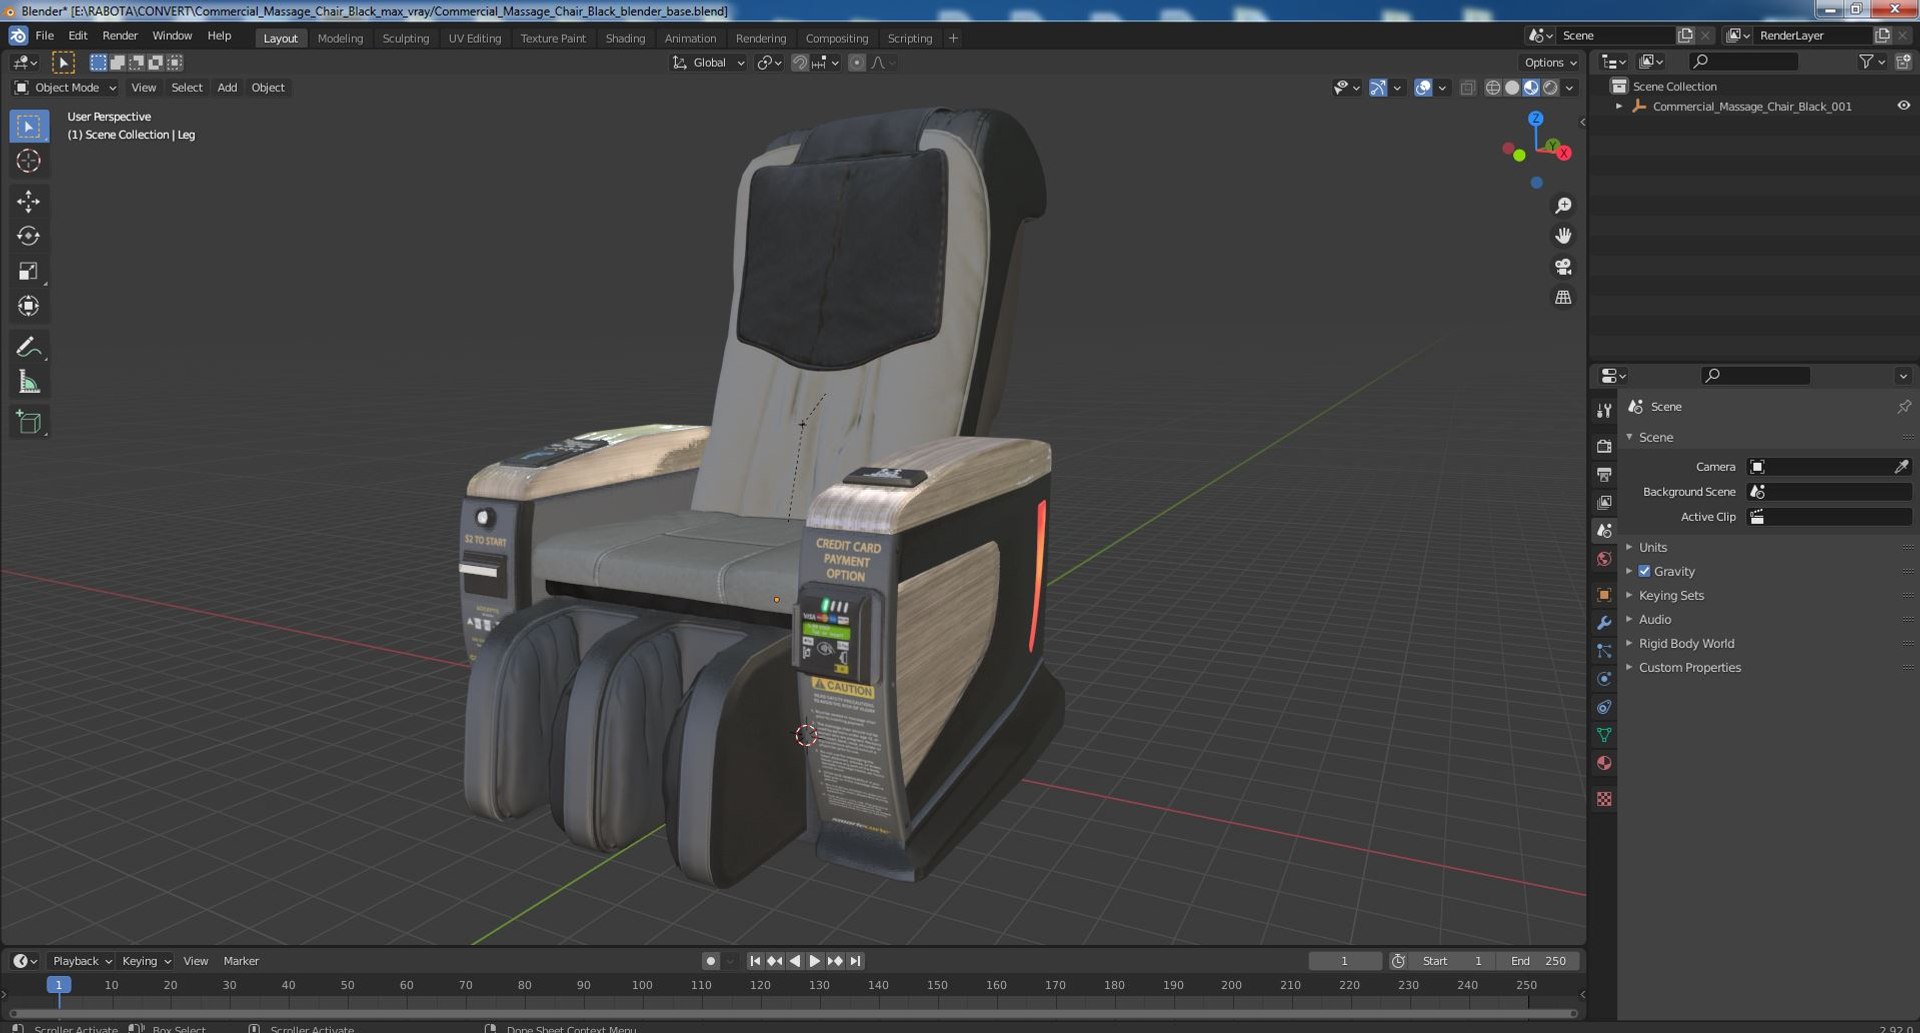Screen dimensions: 1920x1033
Task: Expand the Units panel
Action: pos(1652,547)
